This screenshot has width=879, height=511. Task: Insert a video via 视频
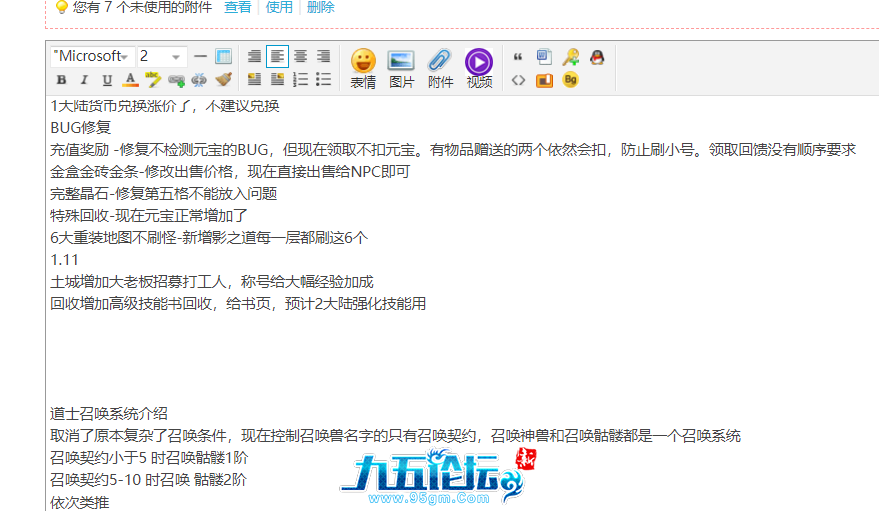click(x=479, y=68)
